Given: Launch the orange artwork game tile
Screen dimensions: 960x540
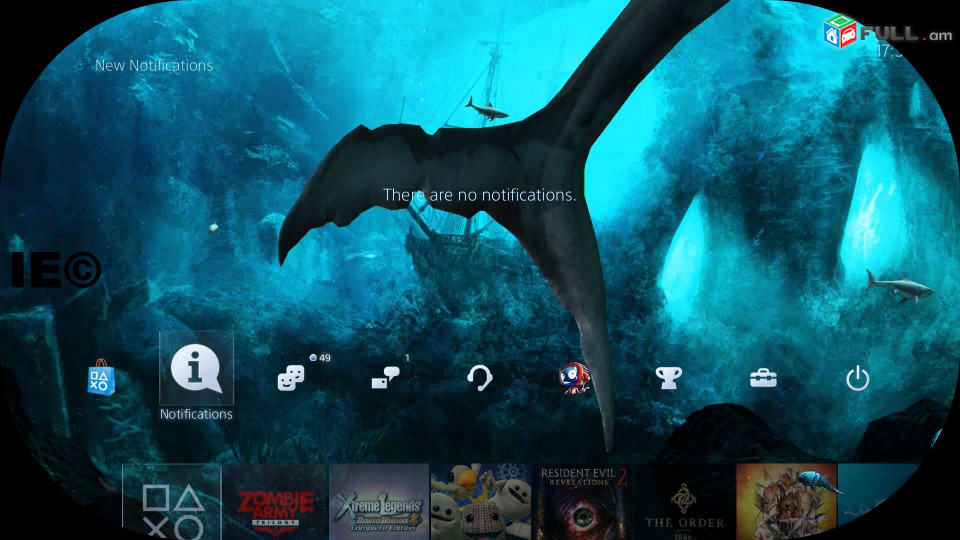Looking at the screenshot, I should click(x=786, y=502).
